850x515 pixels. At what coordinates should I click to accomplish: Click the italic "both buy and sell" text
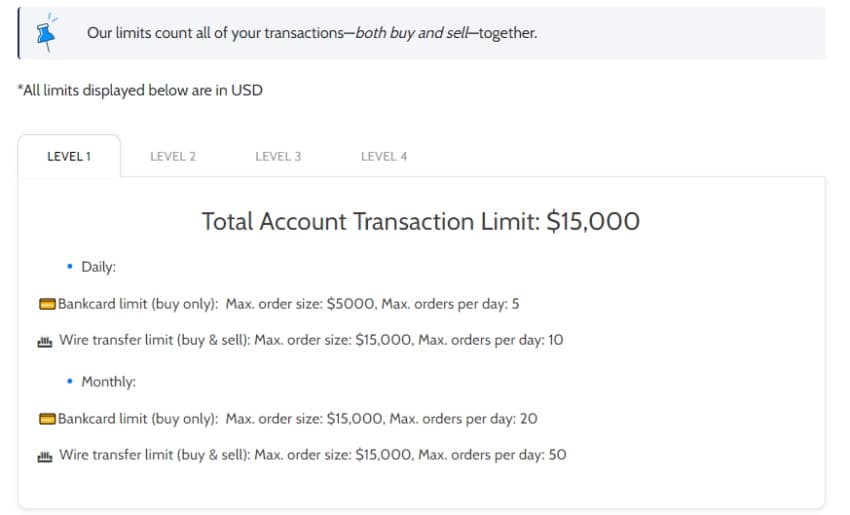[x=411, y=33]
